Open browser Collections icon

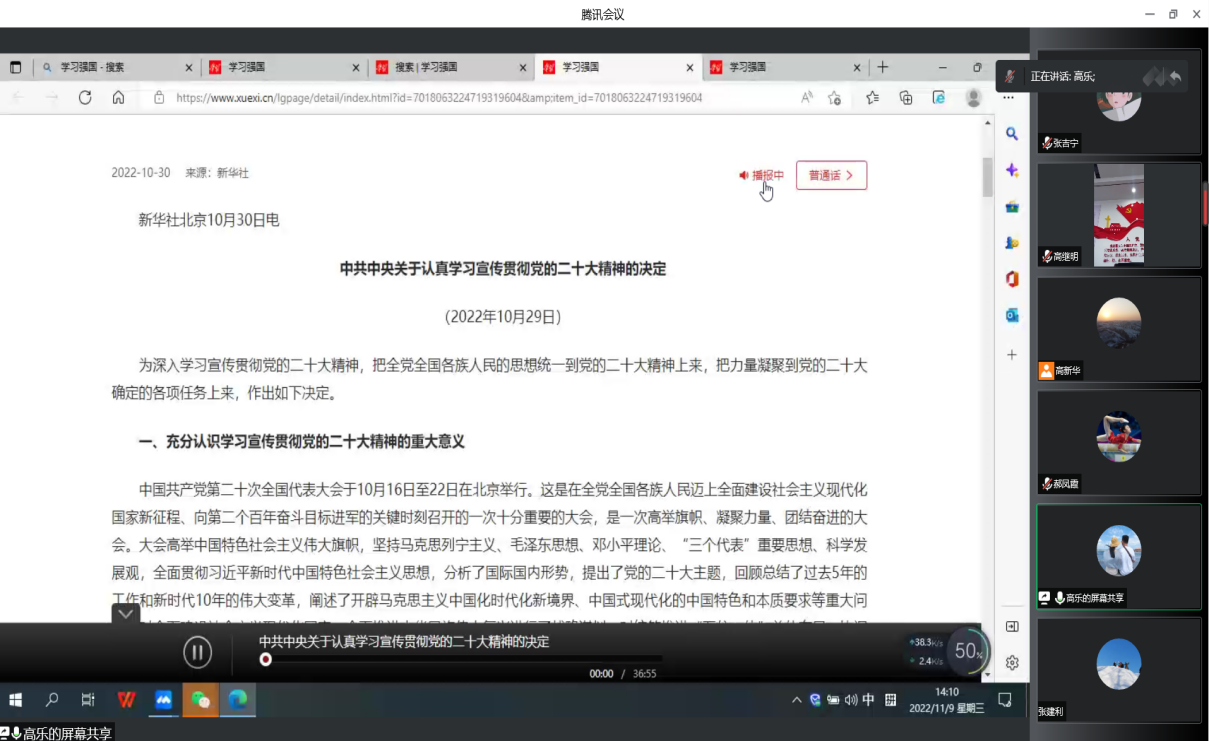(906, 98)
